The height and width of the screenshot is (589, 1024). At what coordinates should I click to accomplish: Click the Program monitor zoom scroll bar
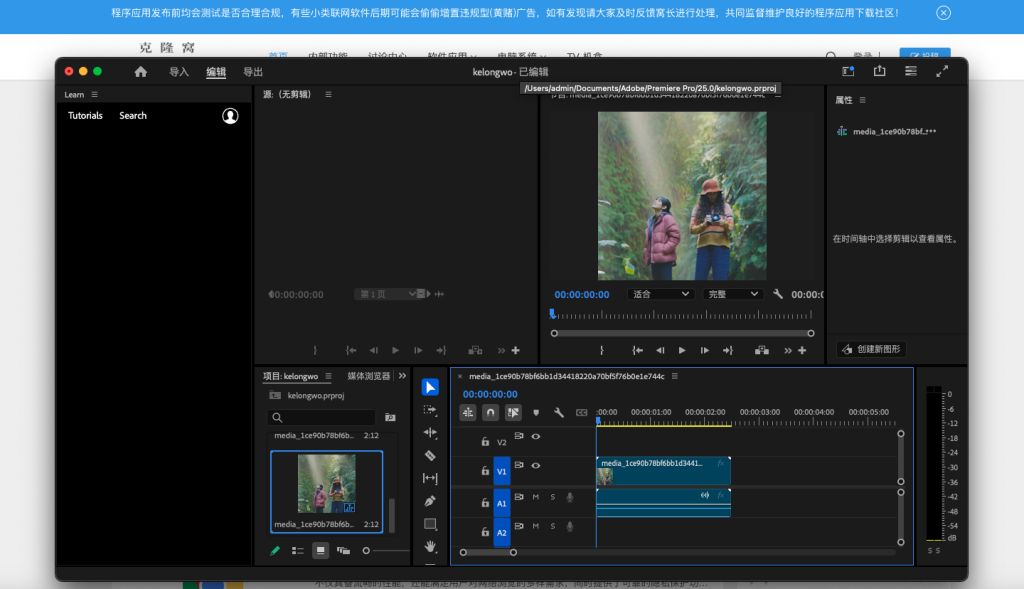pos(682,333)
